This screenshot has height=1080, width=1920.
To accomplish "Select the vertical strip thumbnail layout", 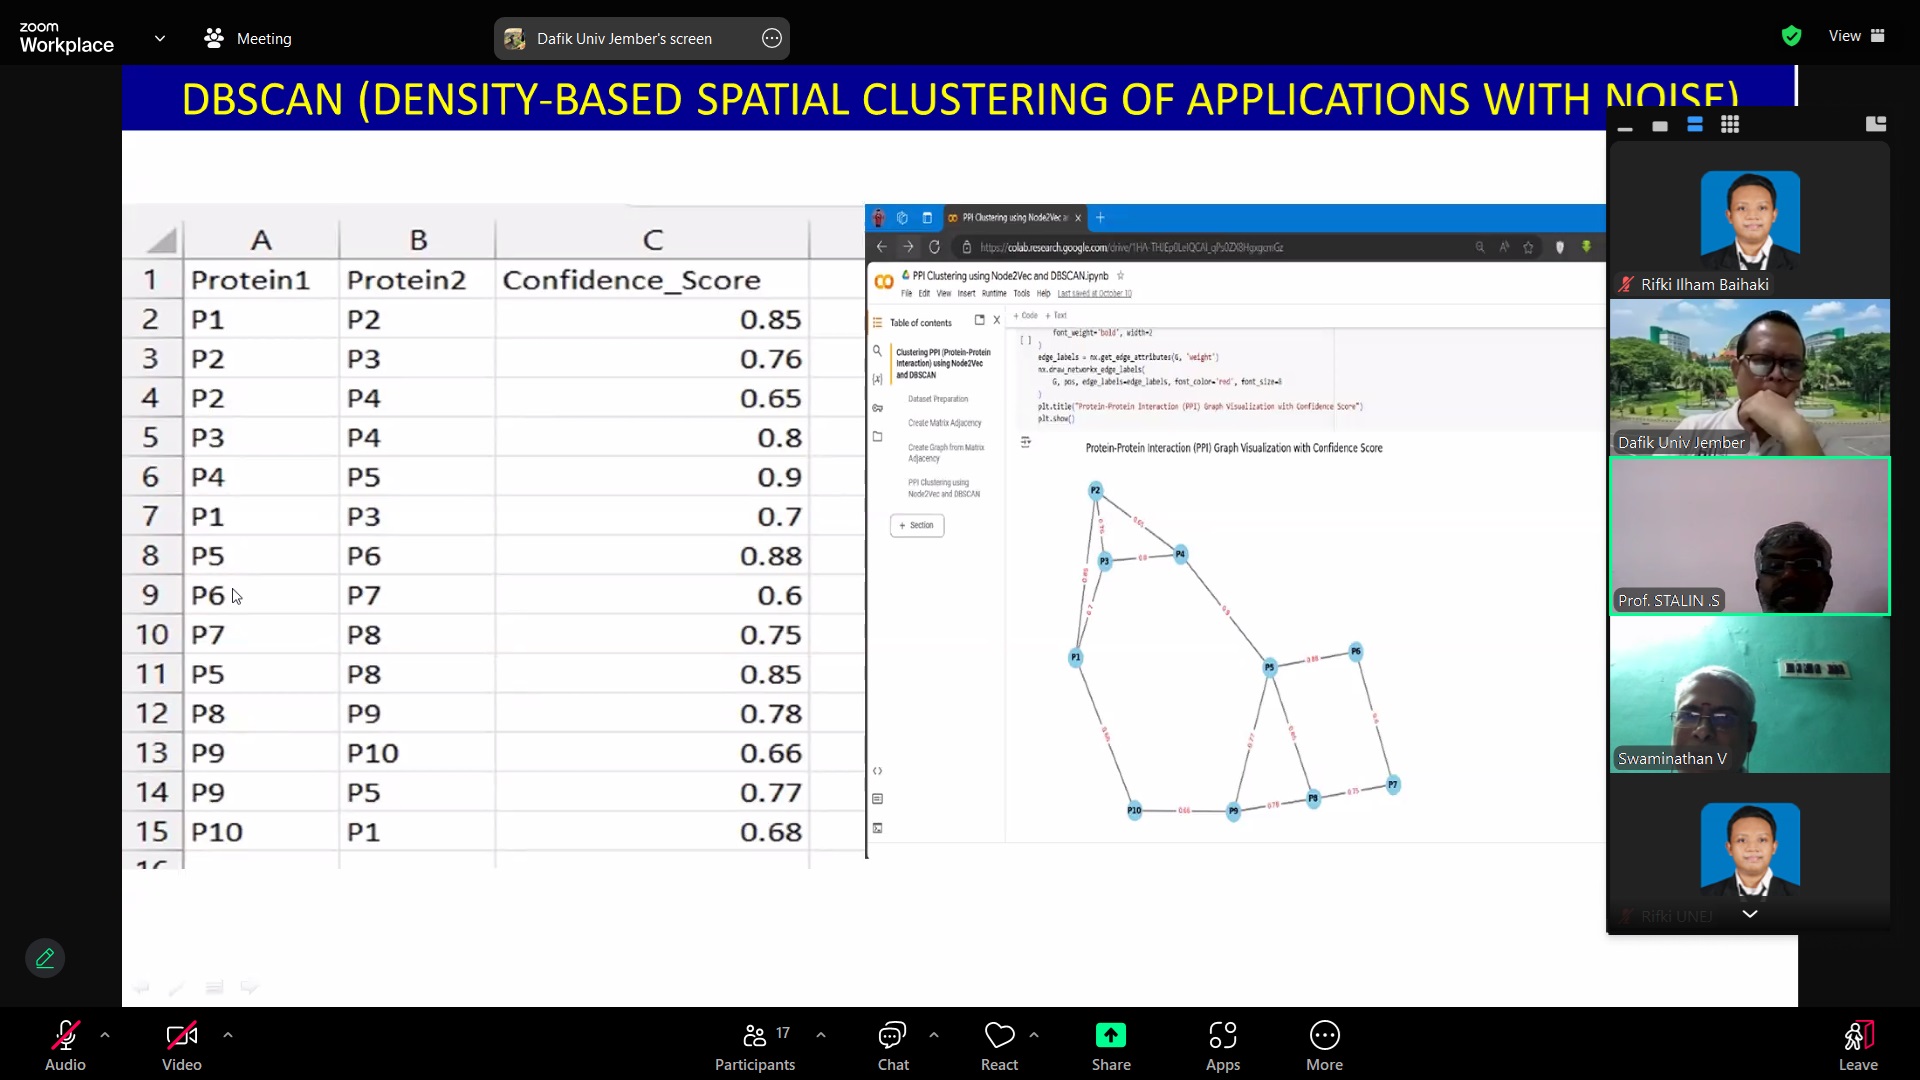I will tap(1695, 125).
